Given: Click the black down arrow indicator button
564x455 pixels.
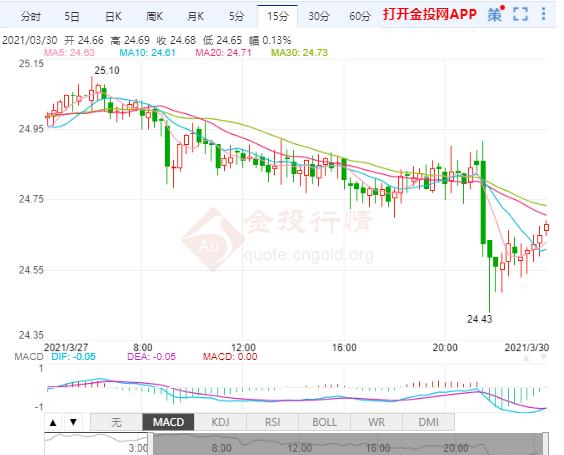Looking at the screenshot, I should click(x=73, y=422).
